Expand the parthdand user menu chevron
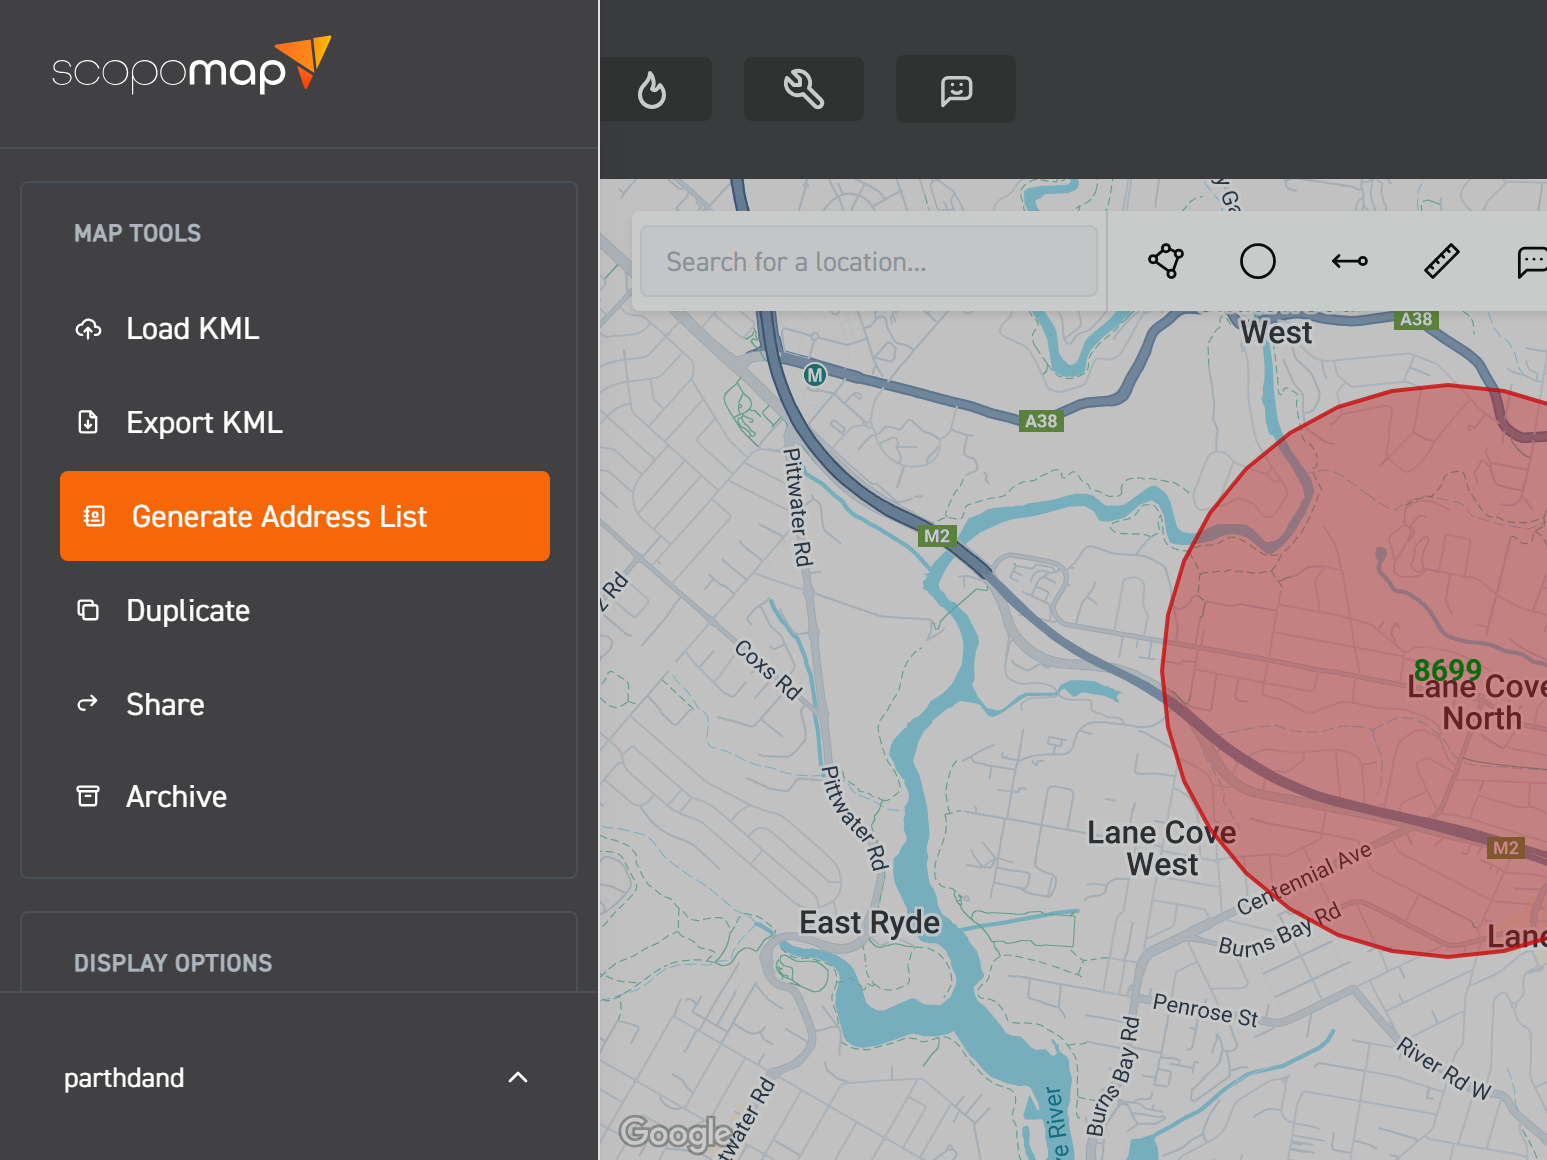The height and width of the screenshot is (1160, 1547). tap(518, 1077)
